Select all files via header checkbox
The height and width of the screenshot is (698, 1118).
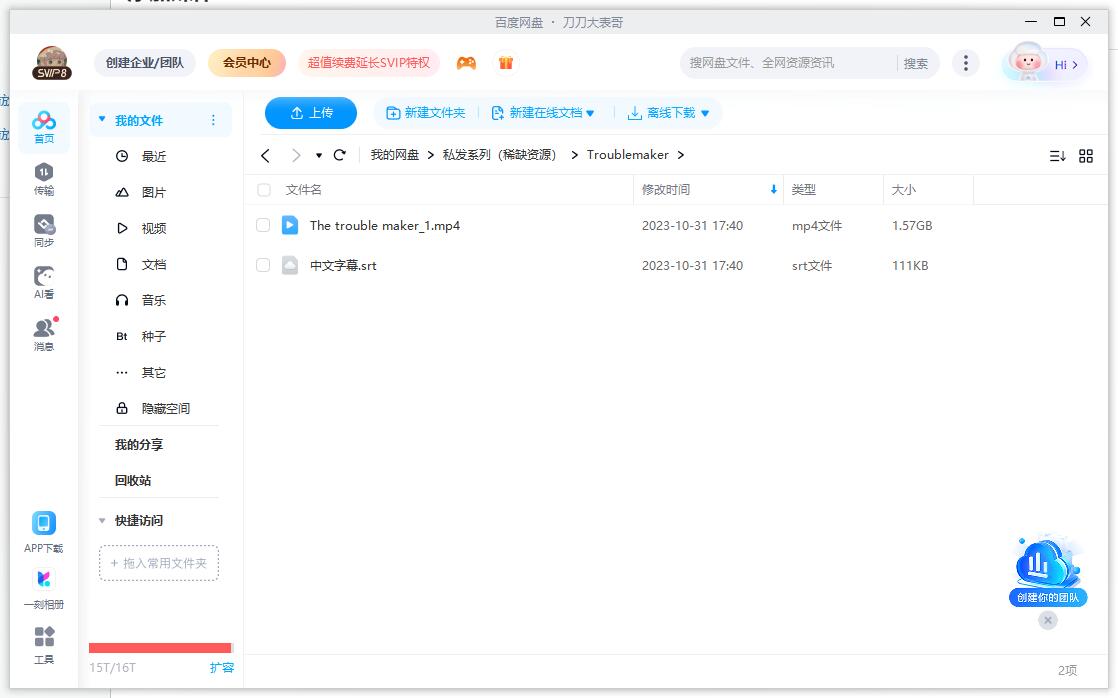click(263, 190)
